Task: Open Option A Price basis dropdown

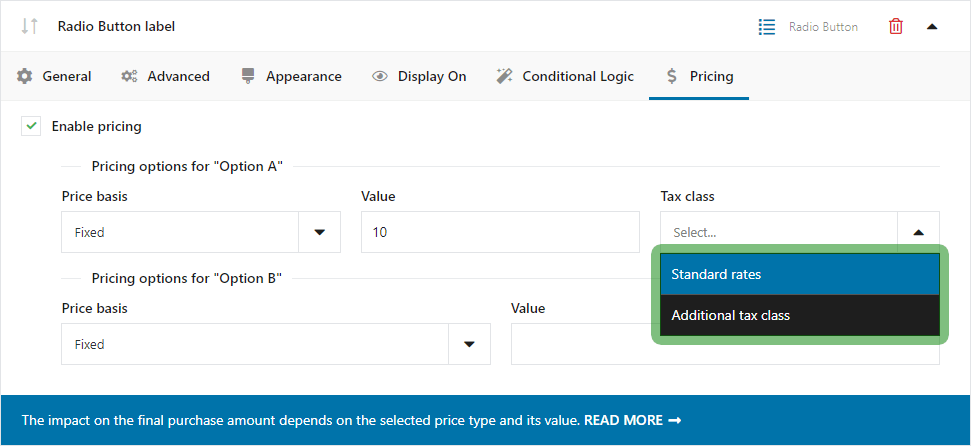Action: click(201, 232)
